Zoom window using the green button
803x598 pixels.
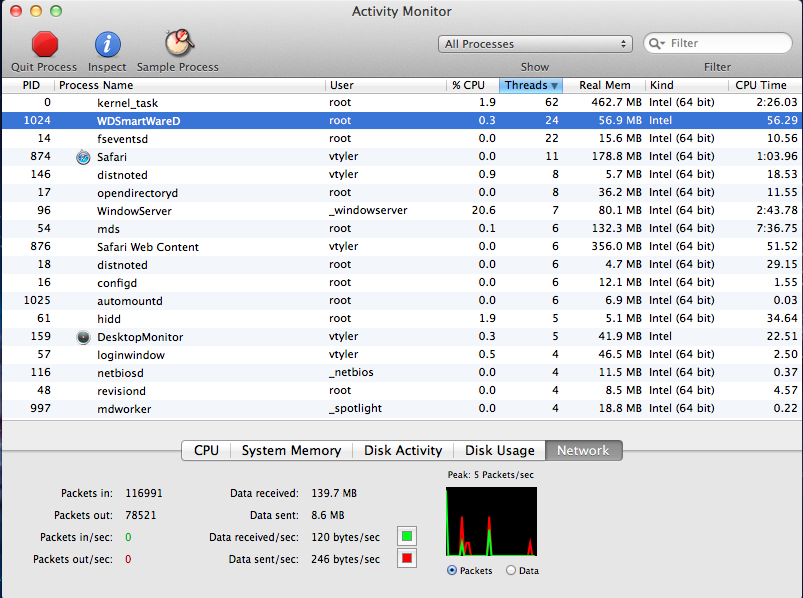click(x=56, y=11)
